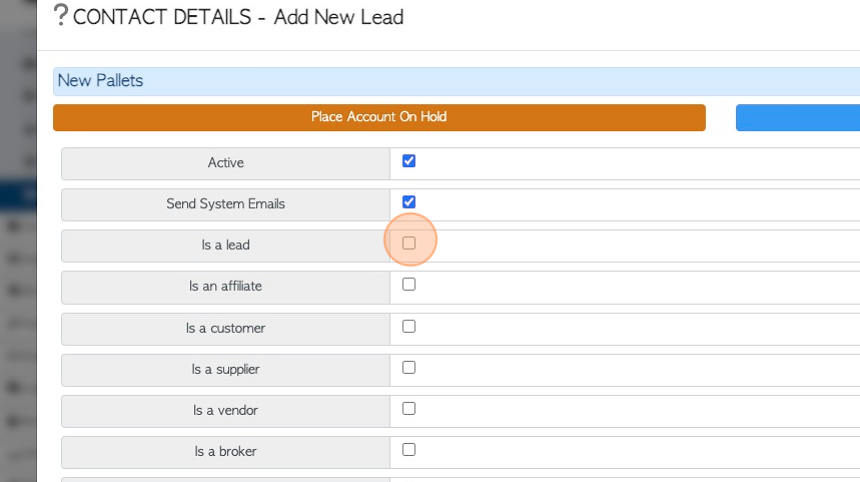860x482 pixels.
Task: Check the Is a customer checkbox
Action: 409,326
